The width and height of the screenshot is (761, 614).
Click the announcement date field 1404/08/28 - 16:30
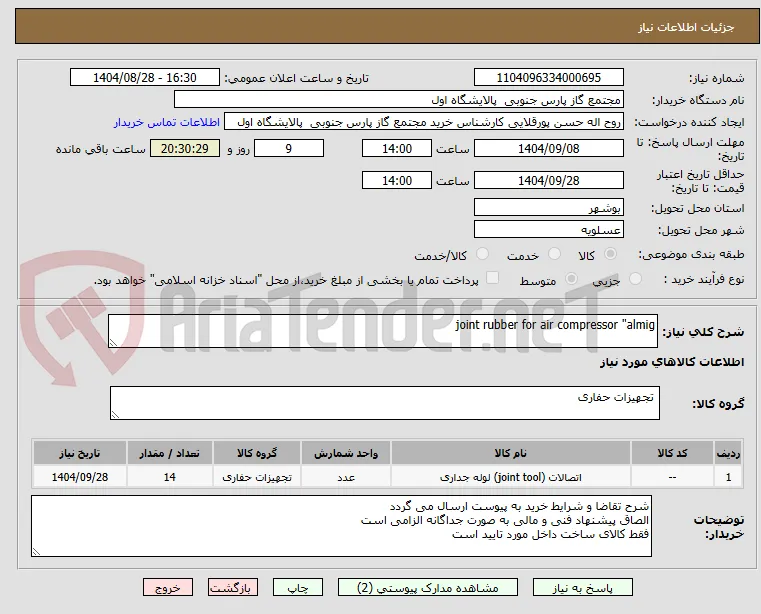click(145, 78)
